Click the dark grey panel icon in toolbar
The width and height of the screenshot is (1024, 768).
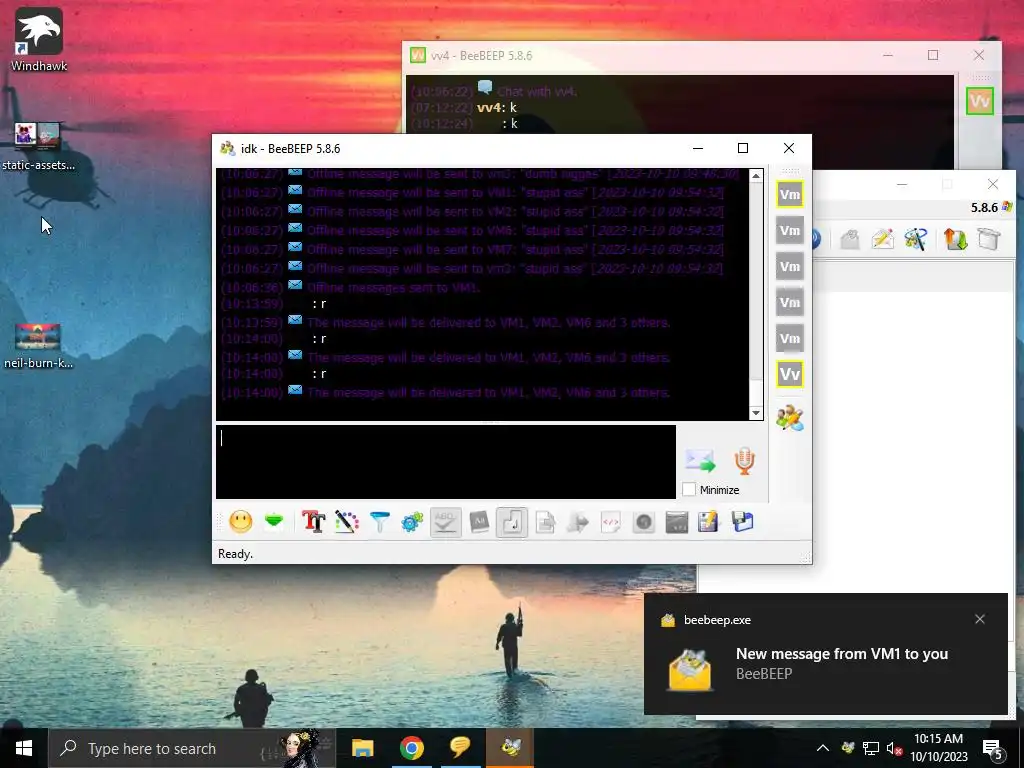tap(677, 522)
